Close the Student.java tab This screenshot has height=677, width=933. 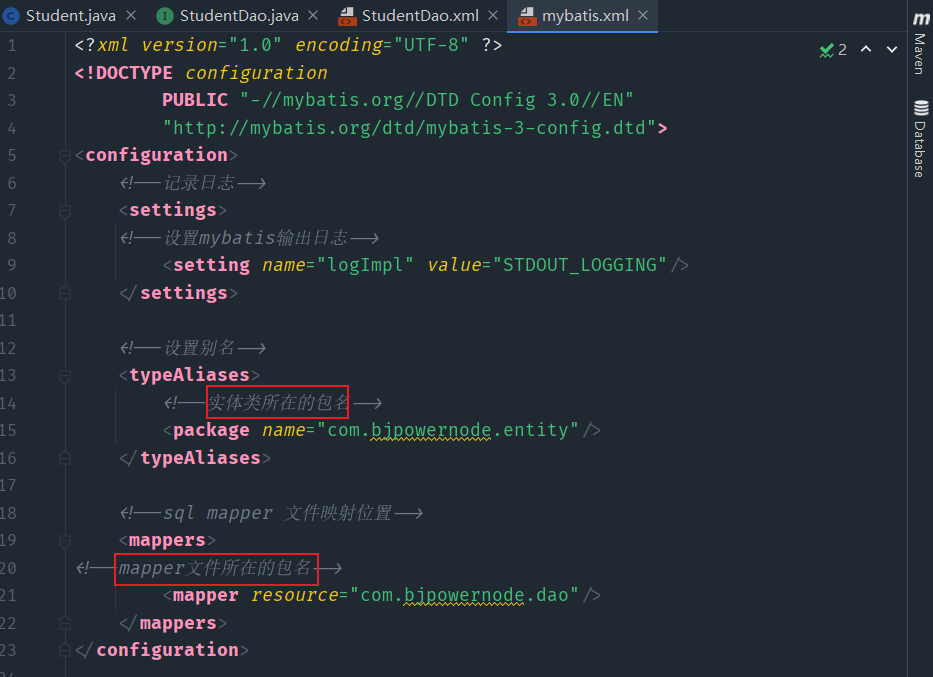(132, 15)
